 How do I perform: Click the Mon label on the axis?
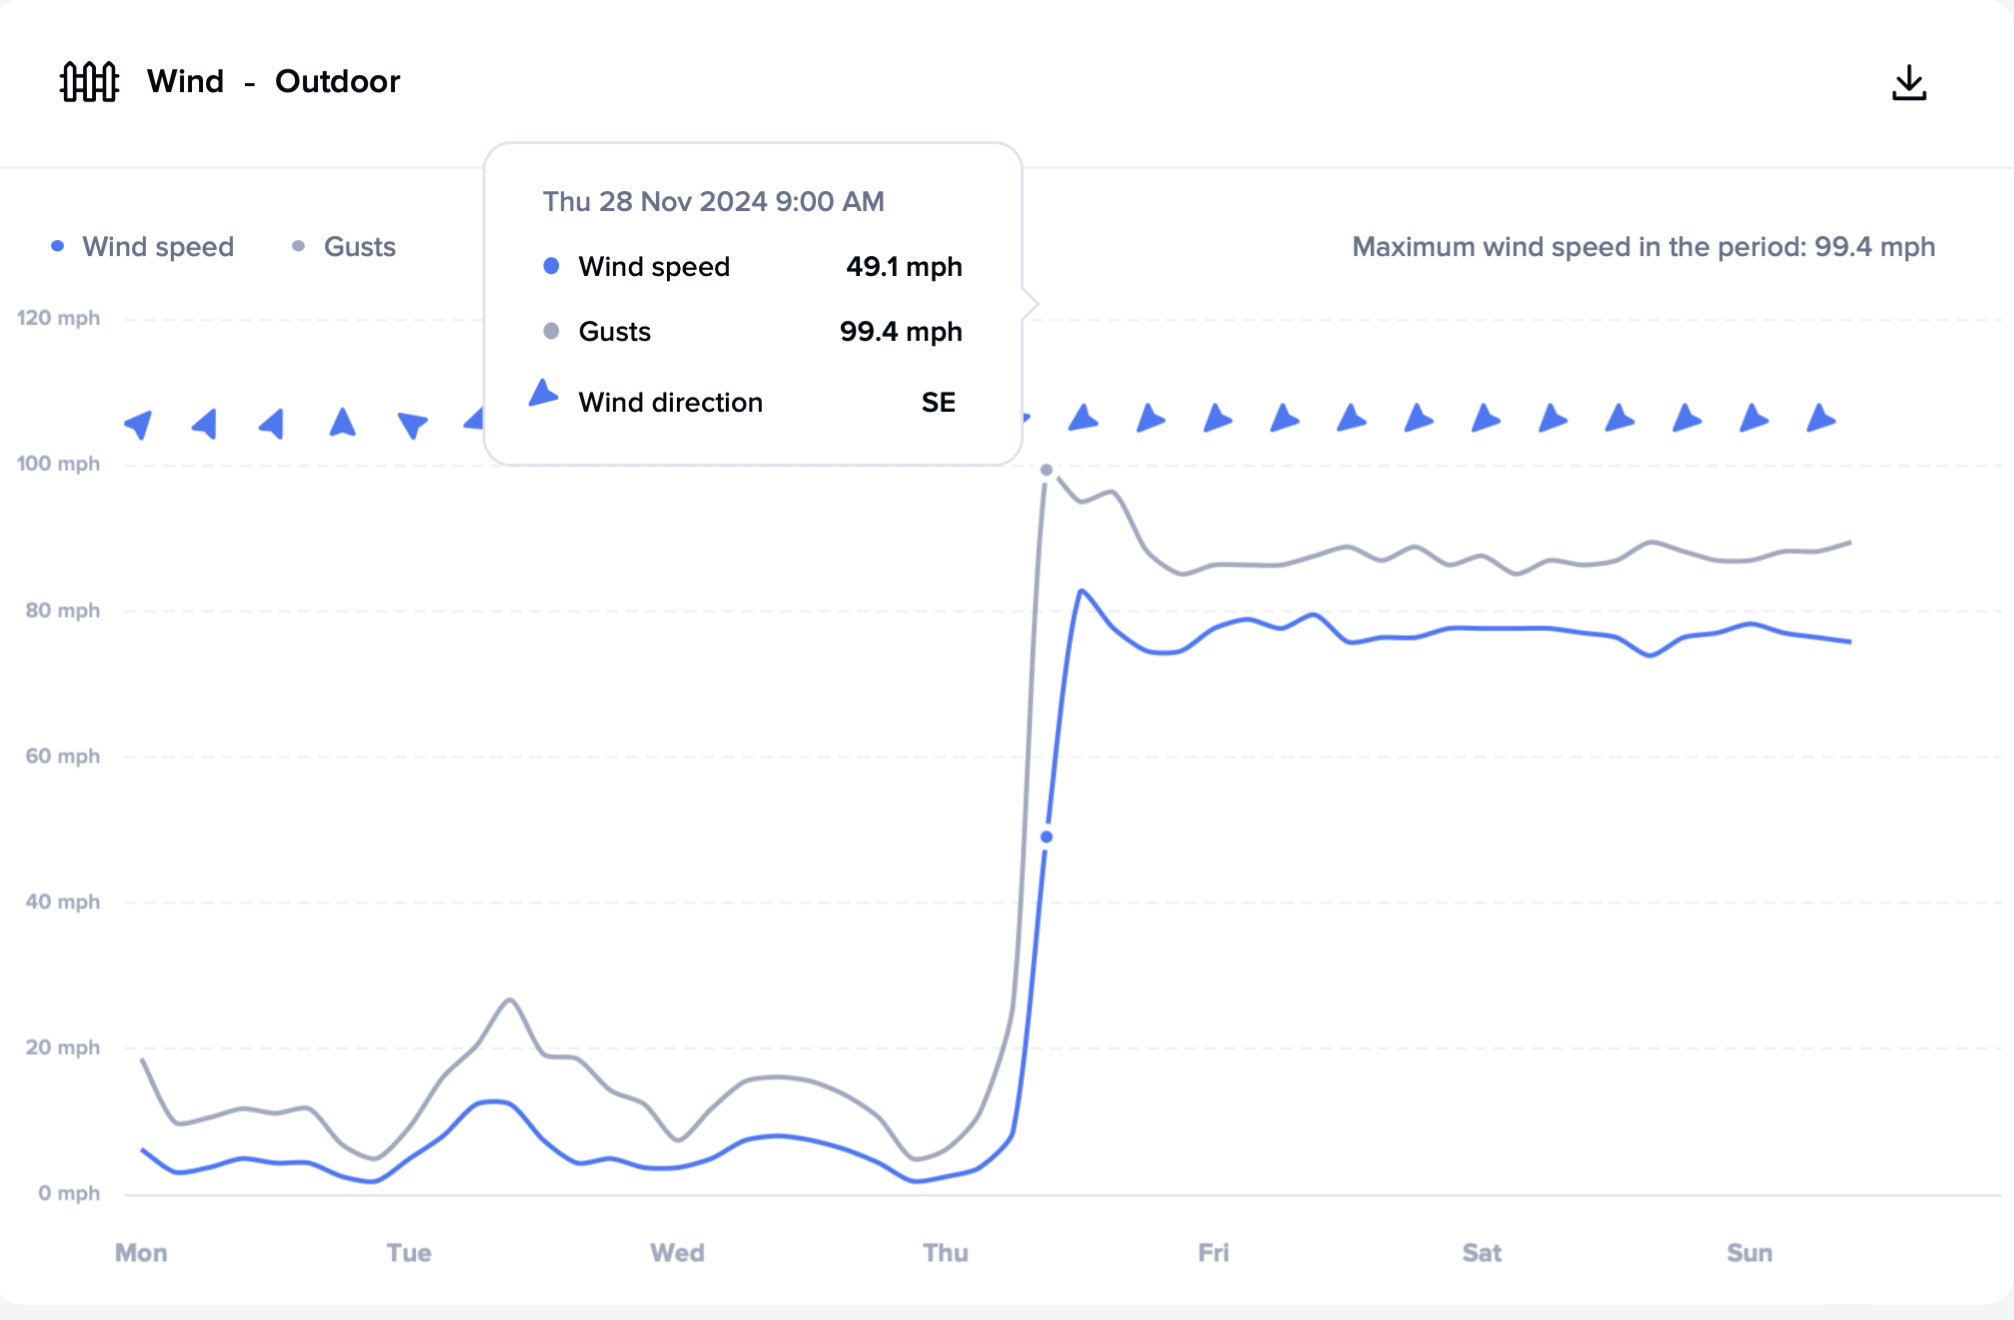tap(141, 1253)
